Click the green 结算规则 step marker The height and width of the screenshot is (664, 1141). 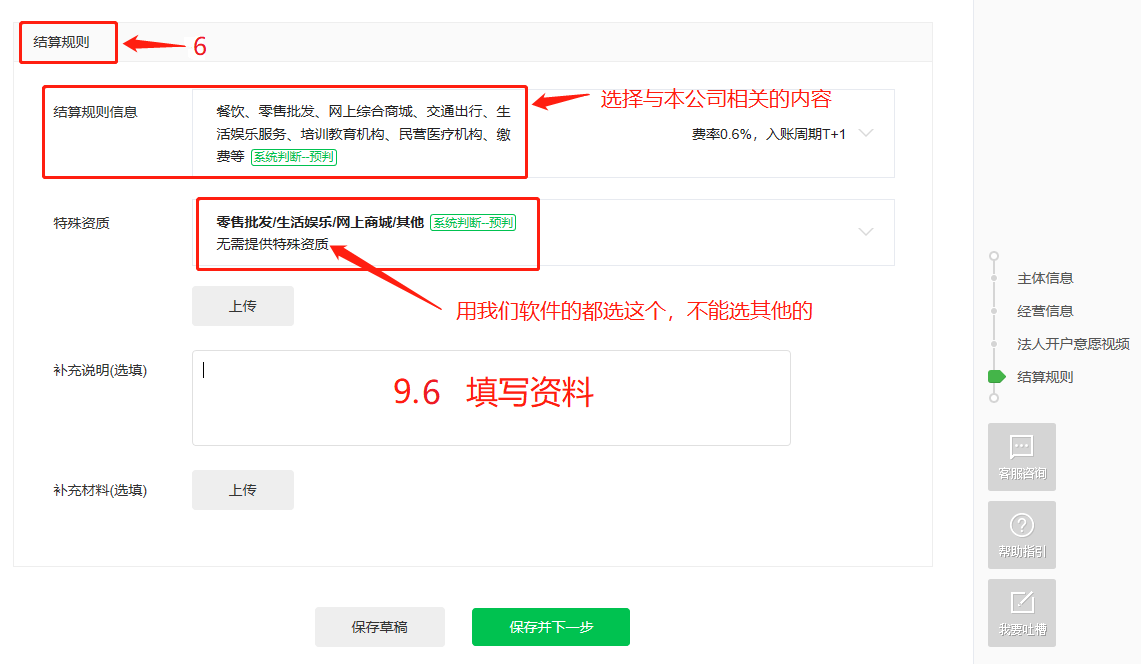[x=996, y=377]
